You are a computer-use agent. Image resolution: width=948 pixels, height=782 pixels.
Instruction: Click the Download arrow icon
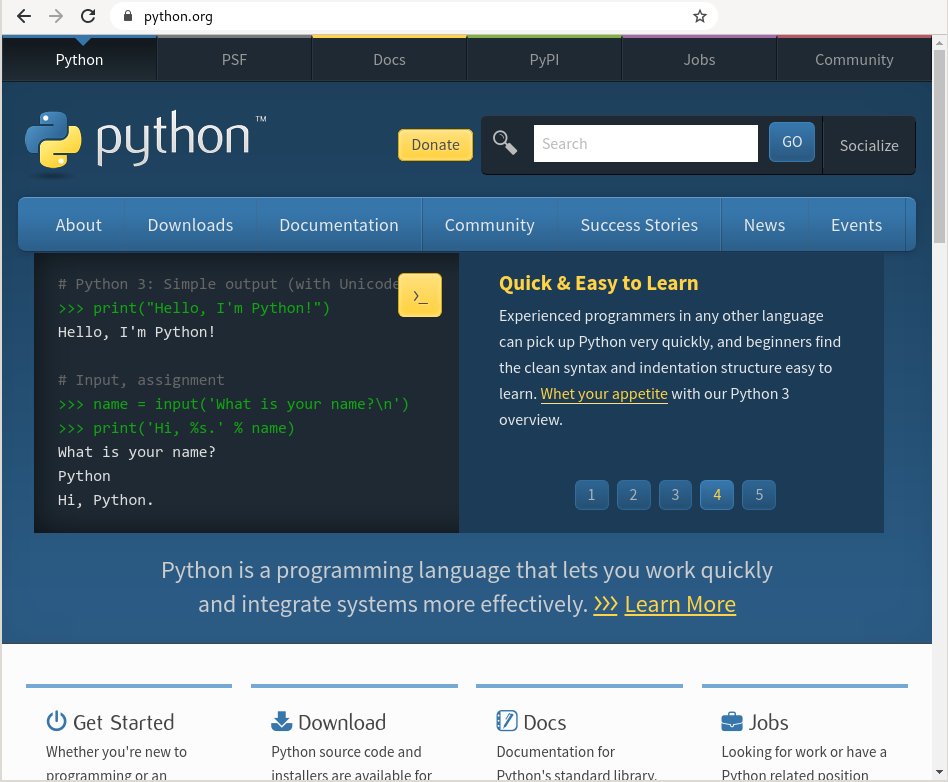[x=281, y=721]
